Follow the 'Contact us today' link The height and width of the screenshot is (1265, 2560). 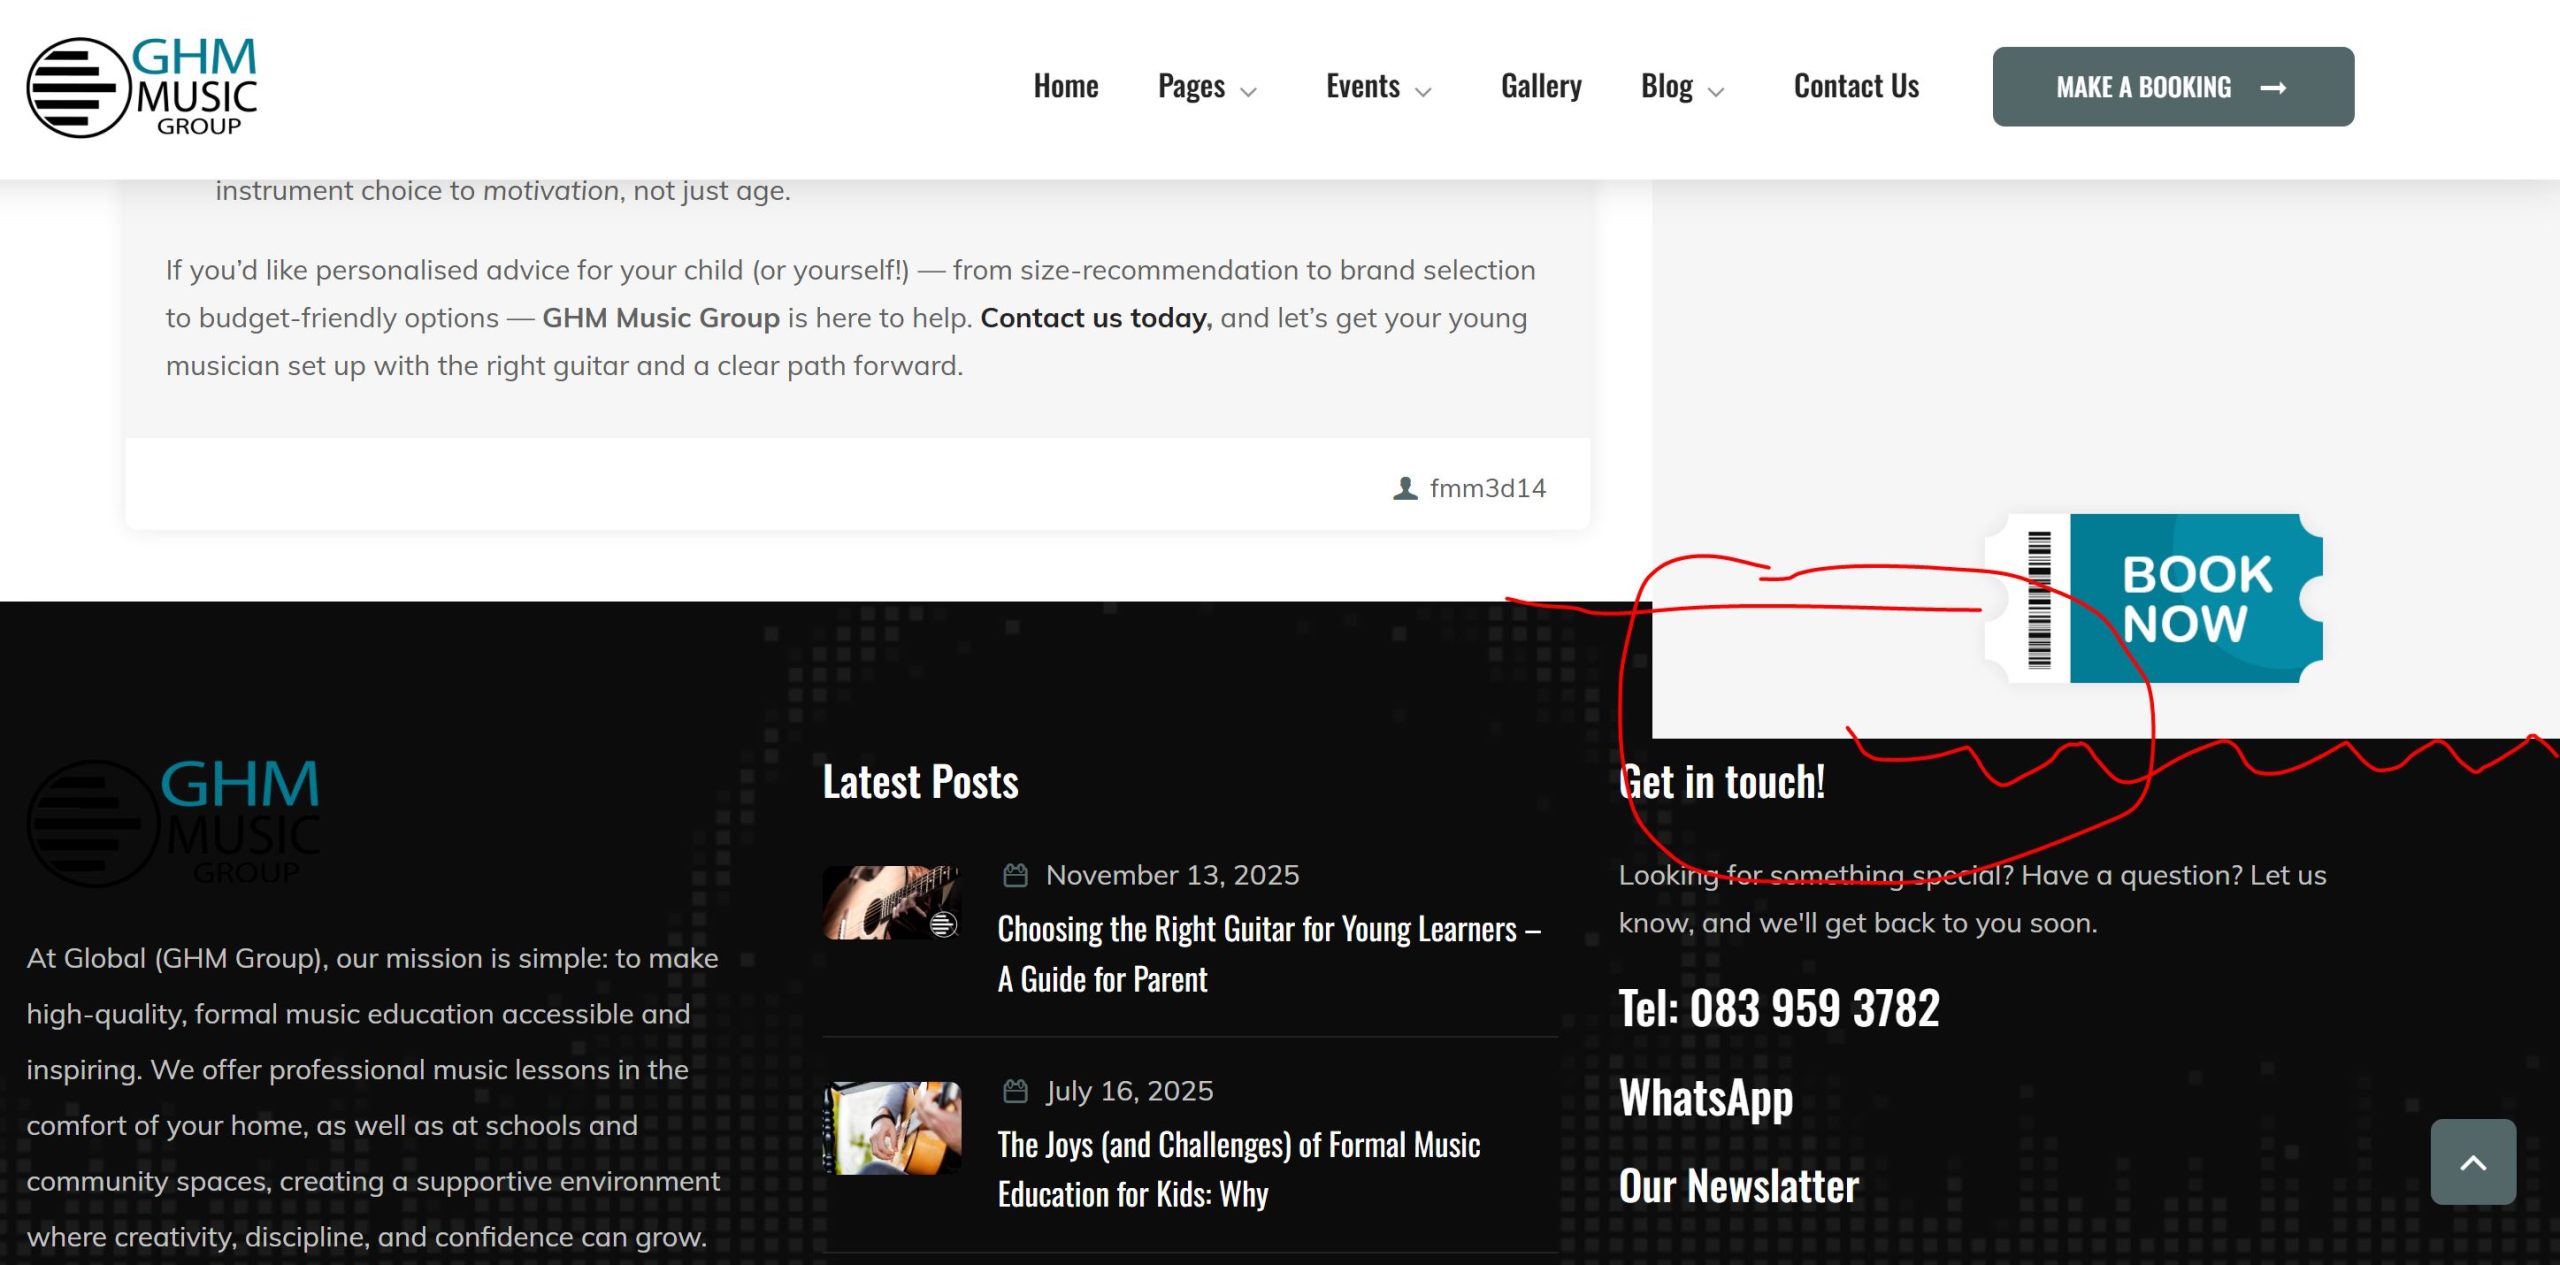tap(1095, 318)
